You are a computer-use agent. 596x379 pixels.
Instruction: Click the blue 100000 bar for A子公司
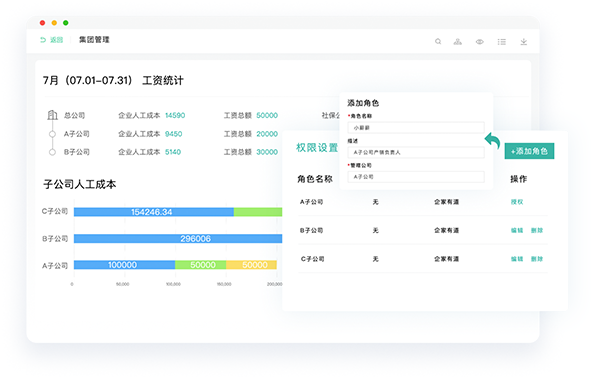tap(124, 265)
